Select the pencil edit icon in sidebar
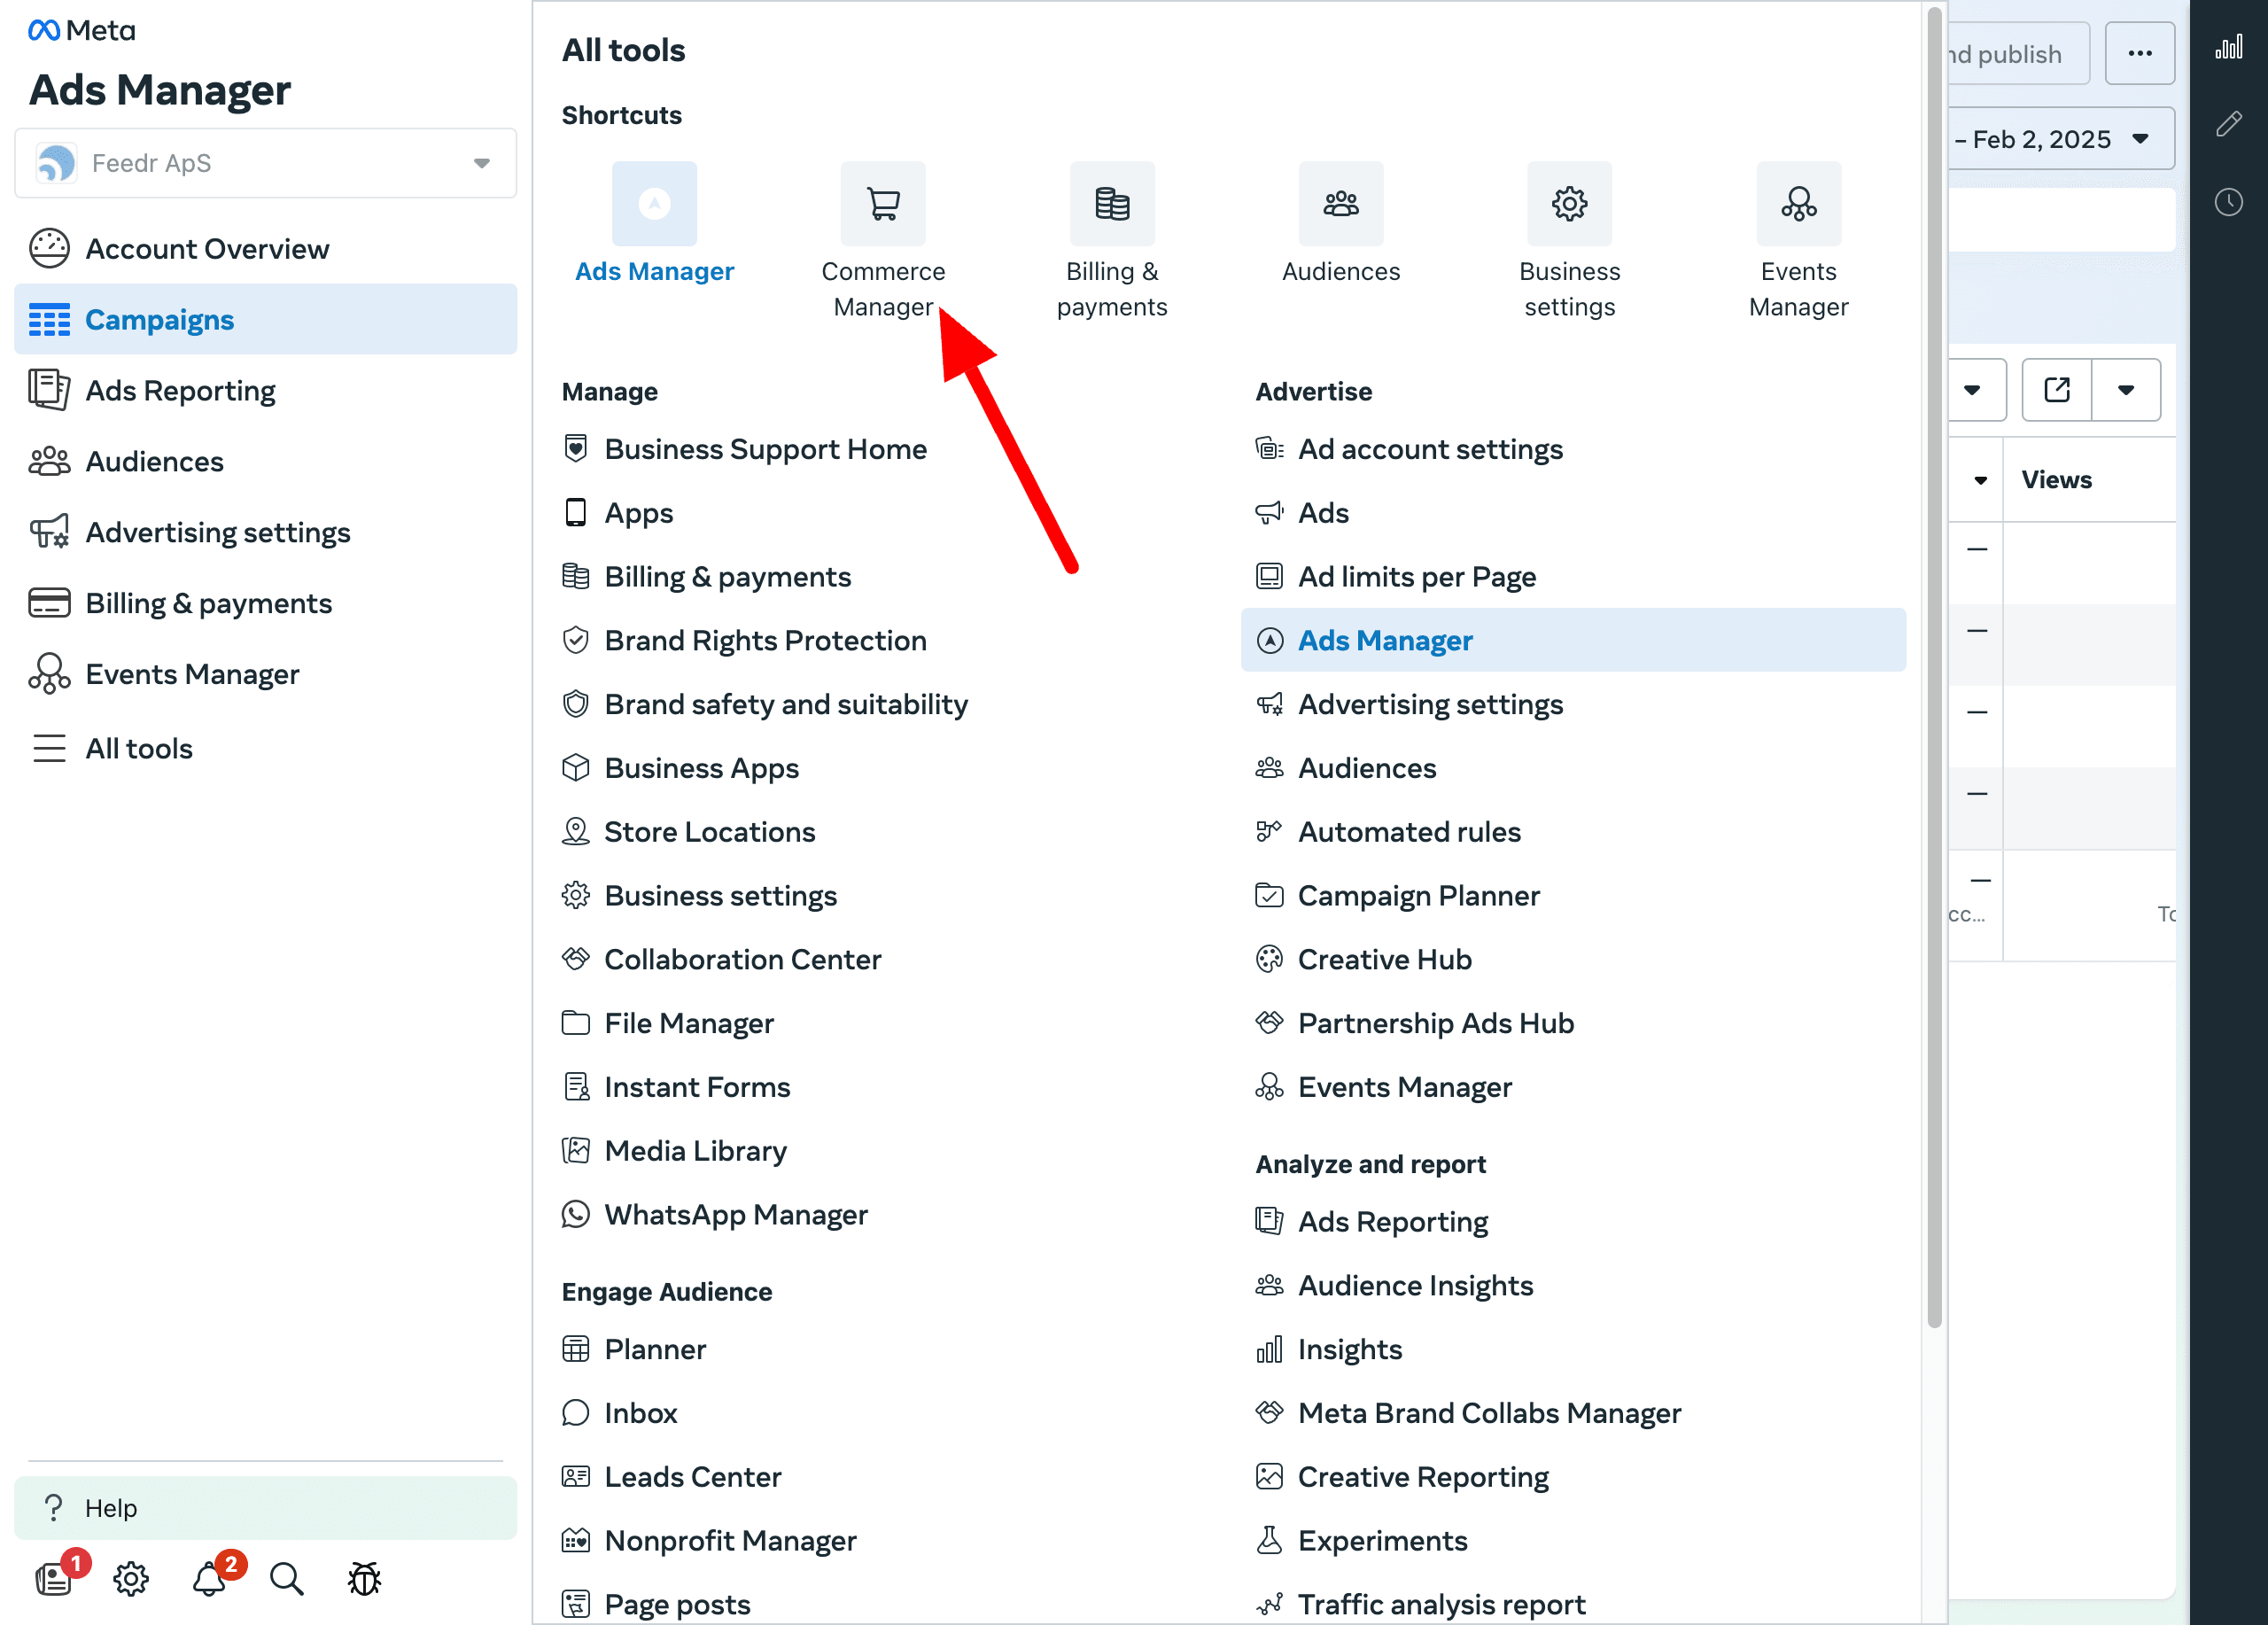Viewport: 2268px width, 1625px height. [2228, 124]
